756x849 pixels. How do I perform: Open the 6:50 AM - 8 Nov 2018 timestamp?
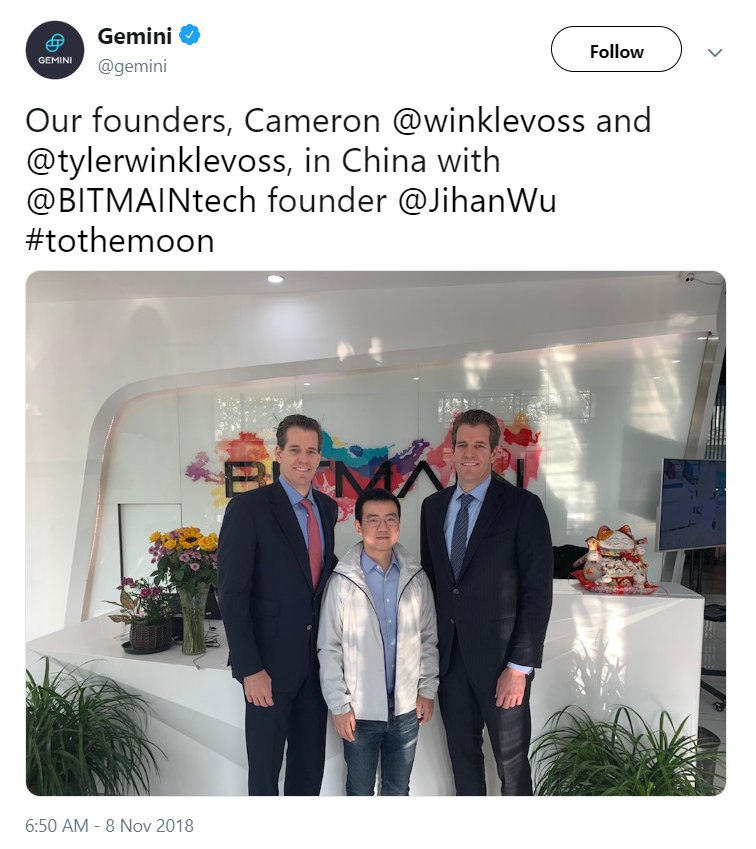(x=109, y=826)
